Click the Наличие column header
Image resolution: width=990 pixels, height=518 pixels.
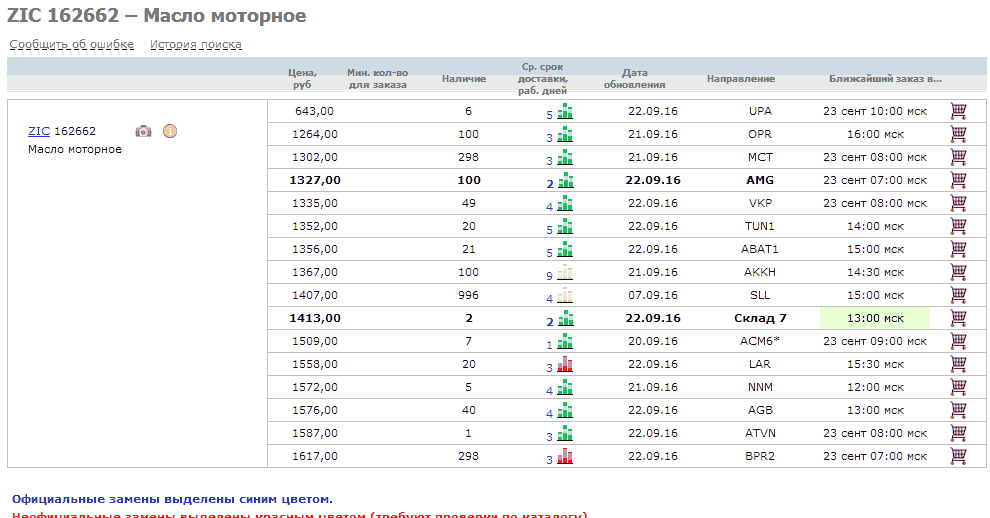pyautogui.click(x=464, y=79)
